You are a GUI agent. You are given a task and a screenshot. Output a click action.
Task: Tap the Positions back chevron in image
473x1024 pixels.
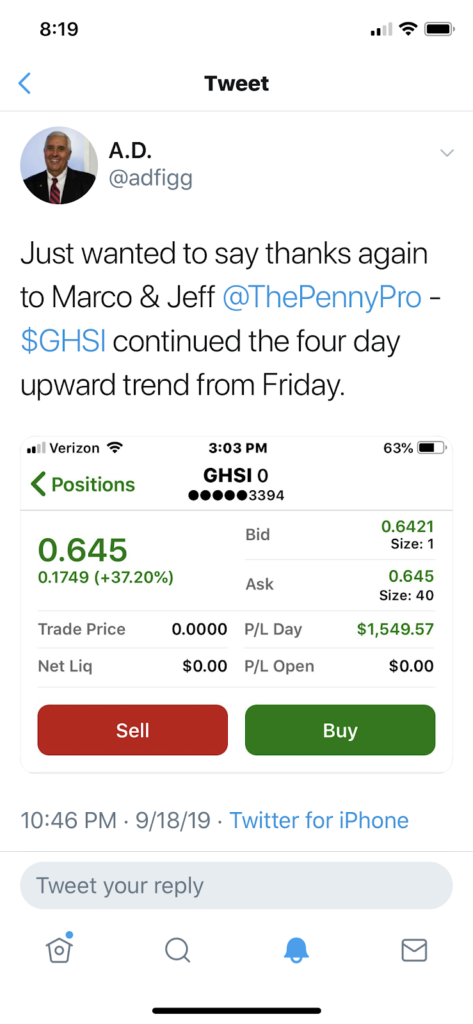82,485
